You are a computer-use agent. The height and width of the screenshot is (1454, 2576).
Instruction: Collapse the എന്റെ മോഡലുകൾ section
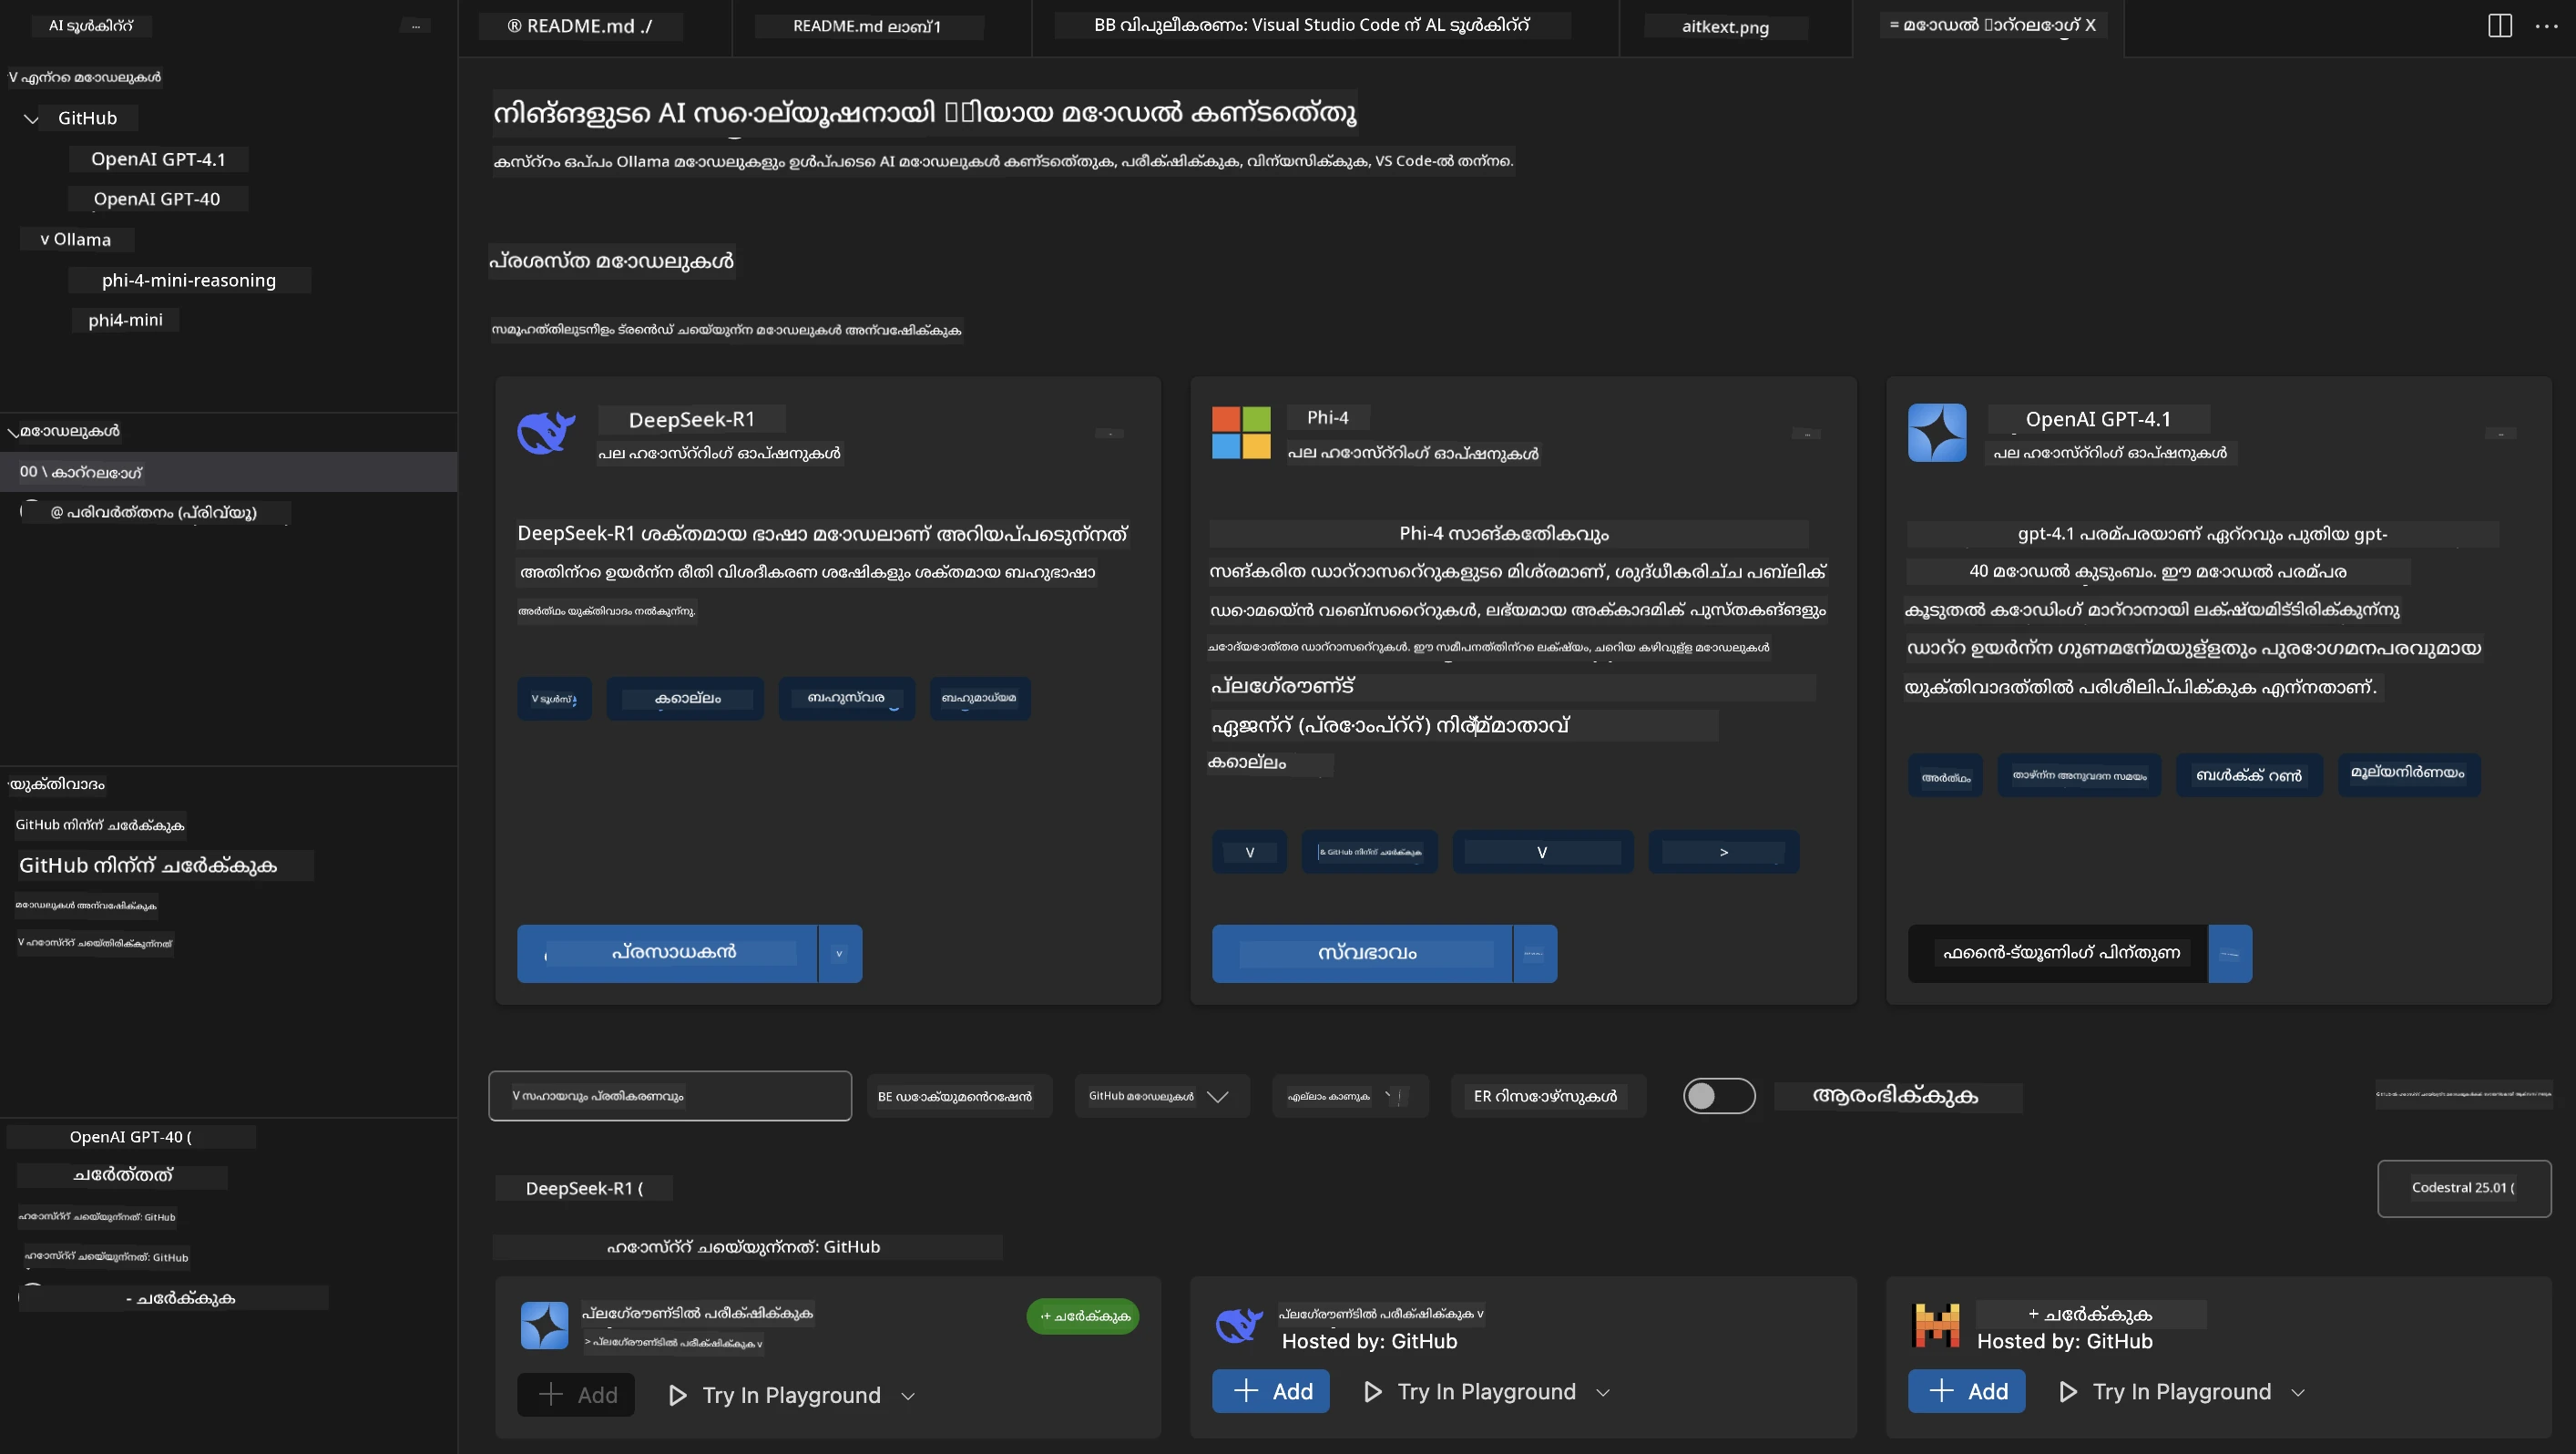click(x=13, y=77)
